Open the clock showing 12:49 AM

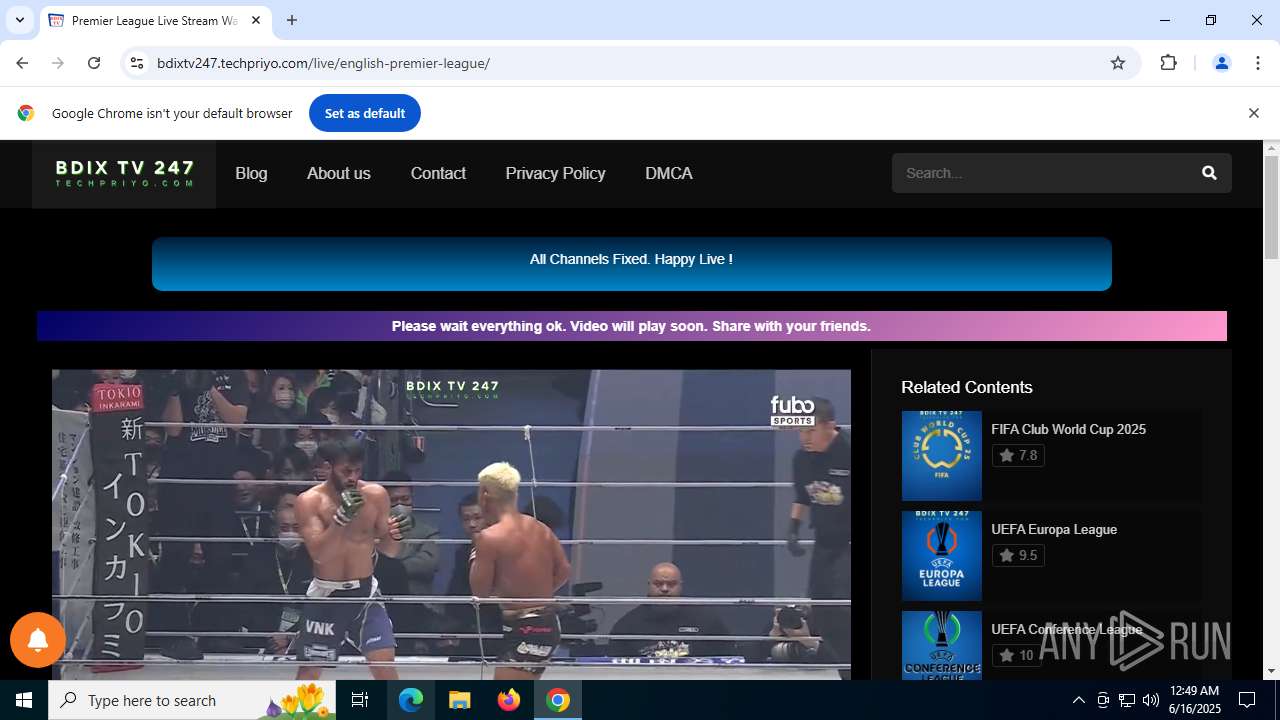(1194, 700)
